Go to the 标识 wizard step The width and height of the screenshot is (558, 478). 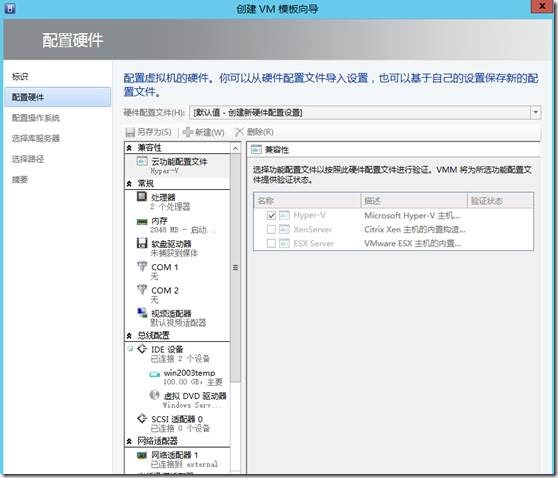coord(20,77)
